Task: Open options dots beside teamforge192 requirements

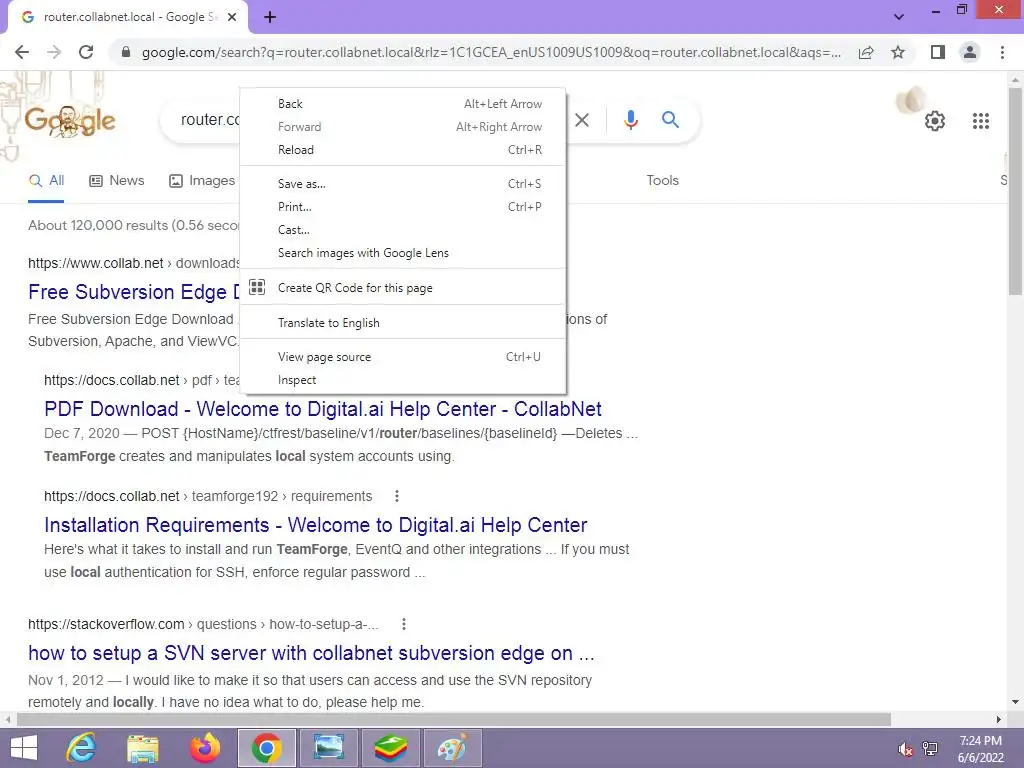Action: pyautogui.click(x=396, y=496)
